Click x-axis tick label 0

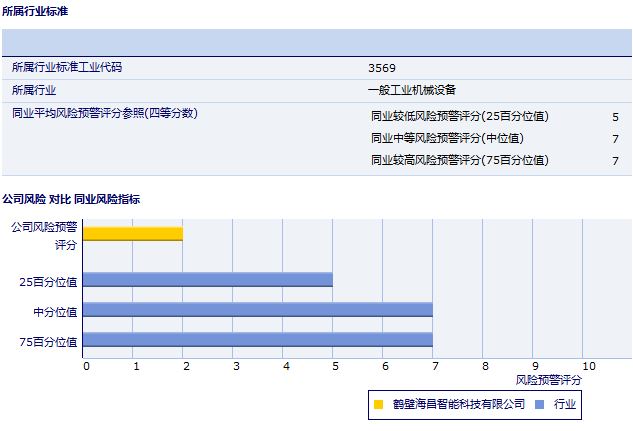point(86,366)
